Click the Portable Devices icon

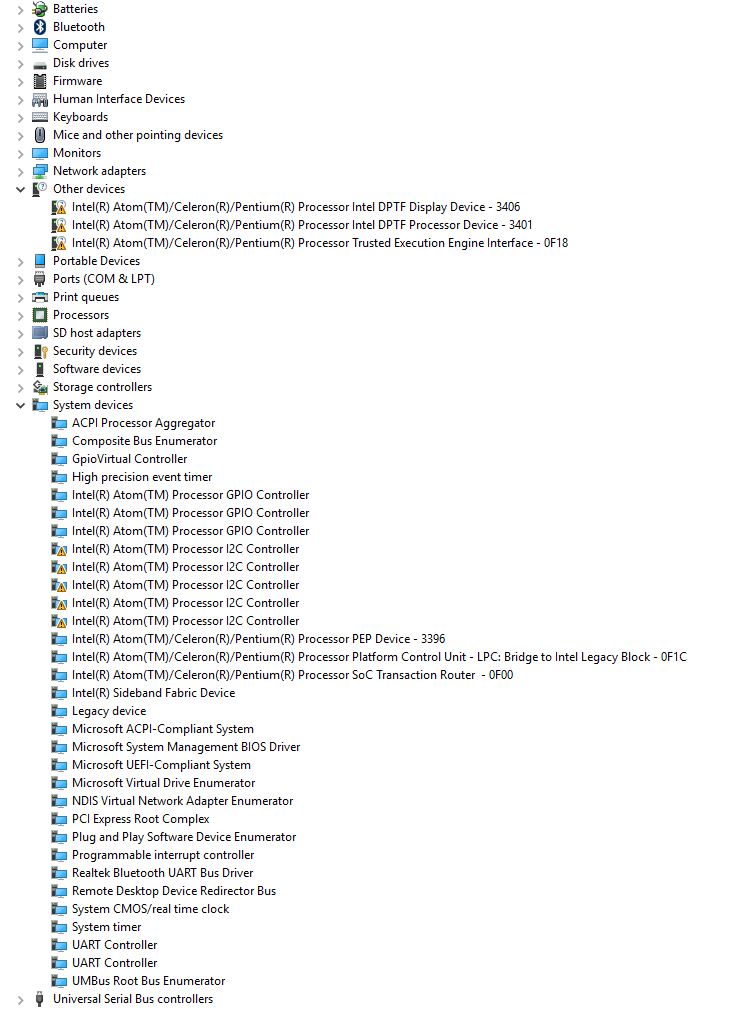coord(40,261)
